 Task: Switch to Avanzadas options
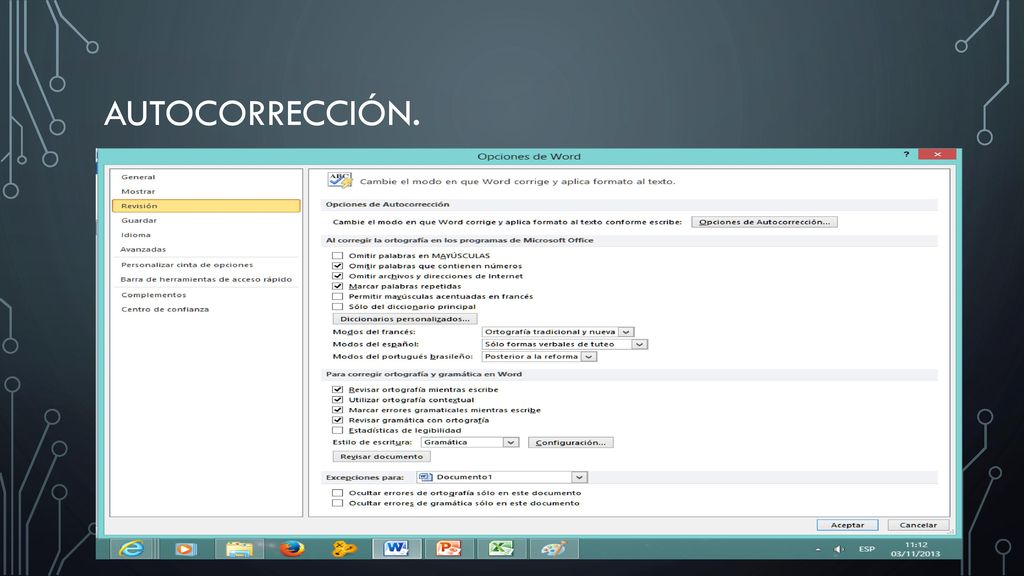(x=143, y=249)
